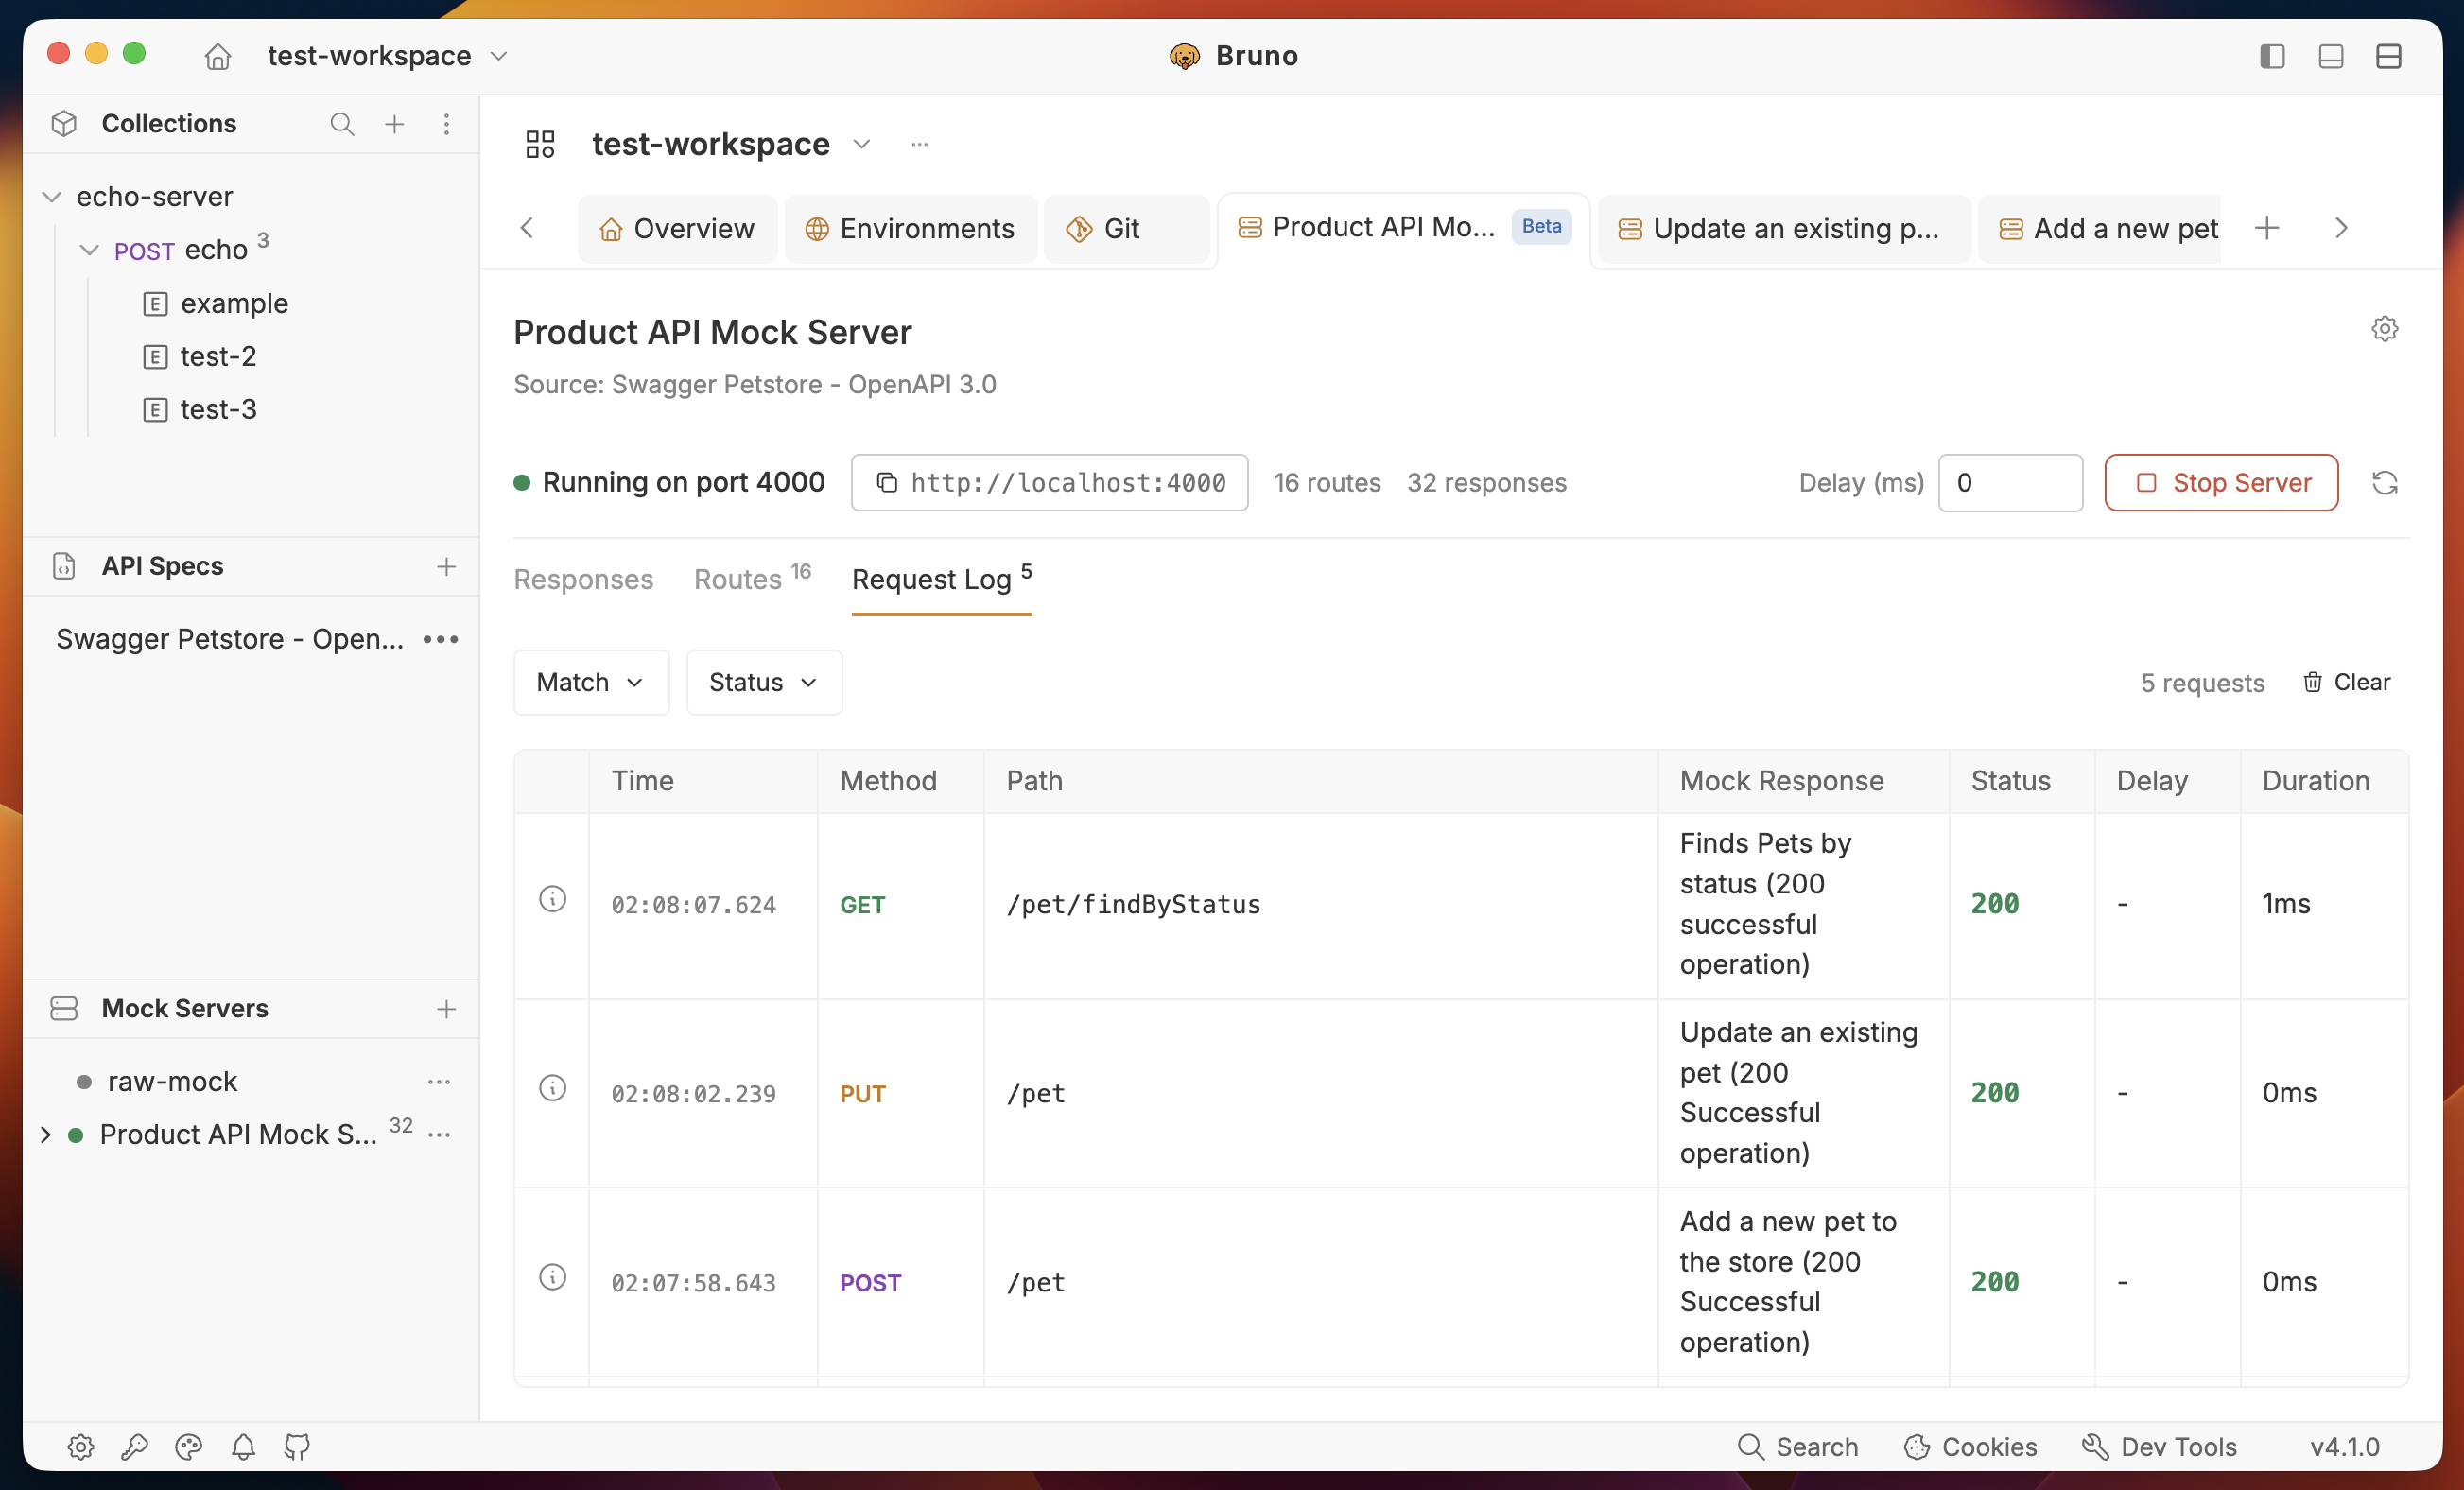
Task: Add a new collection with plus icon
Action: click(x=395, y=124)
